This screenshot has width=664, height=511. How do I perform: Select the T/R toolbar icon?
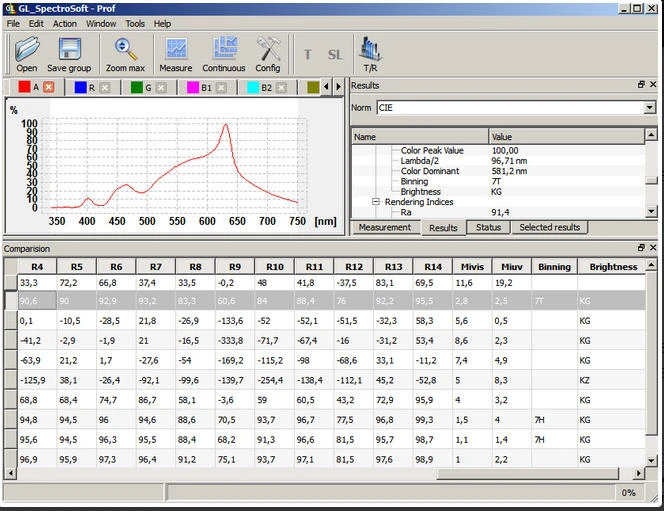pos(370,49)
